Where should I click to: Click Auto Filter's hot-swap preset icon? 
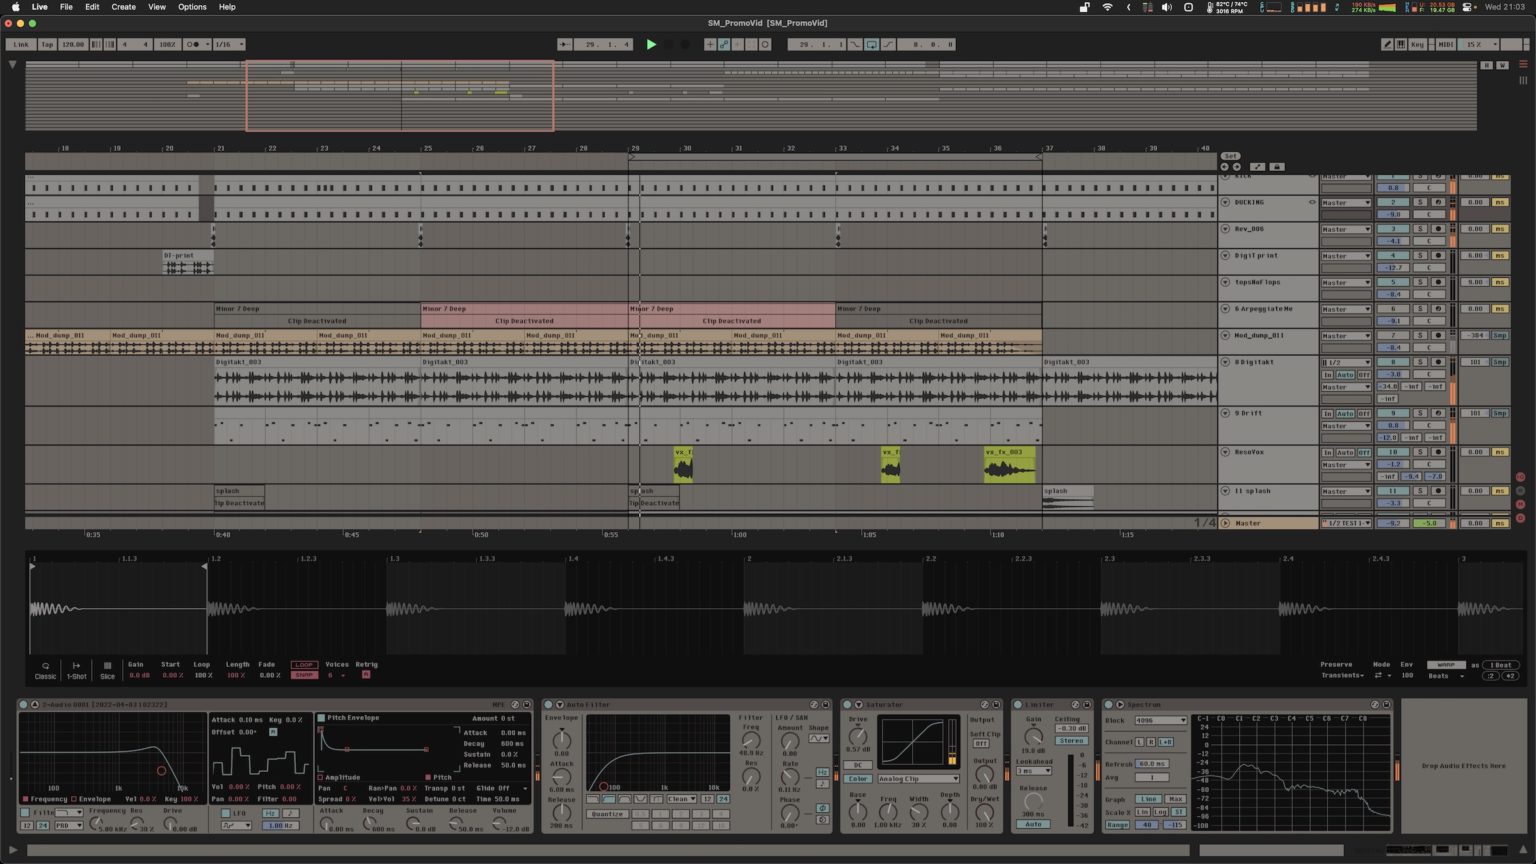pyautogui.click(x=815, y=704)
